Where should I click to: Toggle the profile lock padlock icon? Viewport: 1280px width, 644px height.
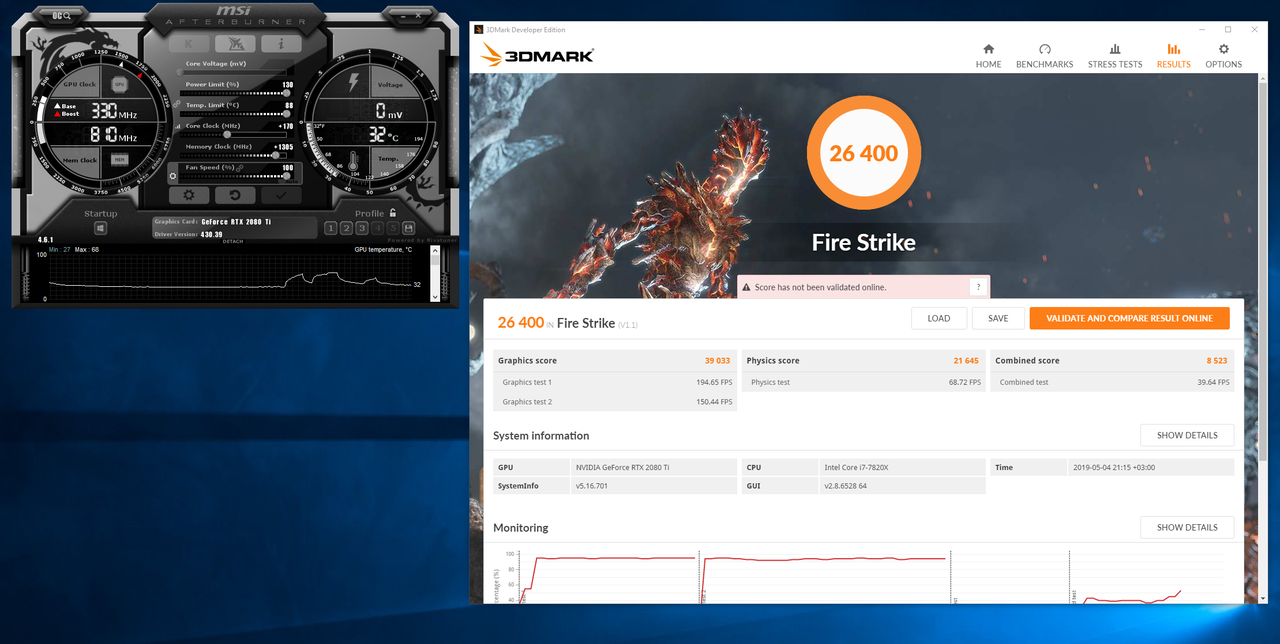(x=393, y=213)
